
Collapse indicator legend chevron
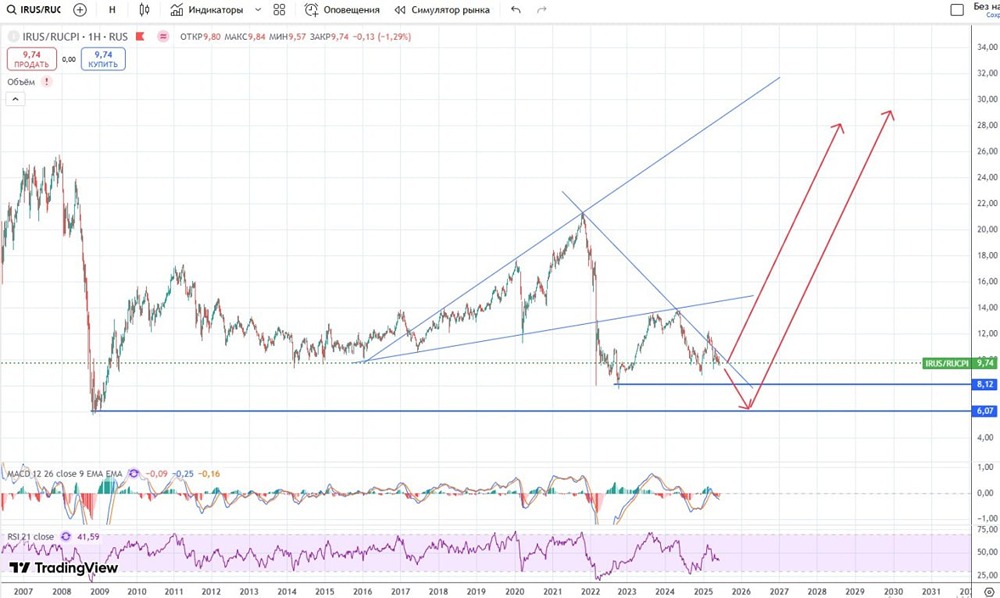click(15, 99)
